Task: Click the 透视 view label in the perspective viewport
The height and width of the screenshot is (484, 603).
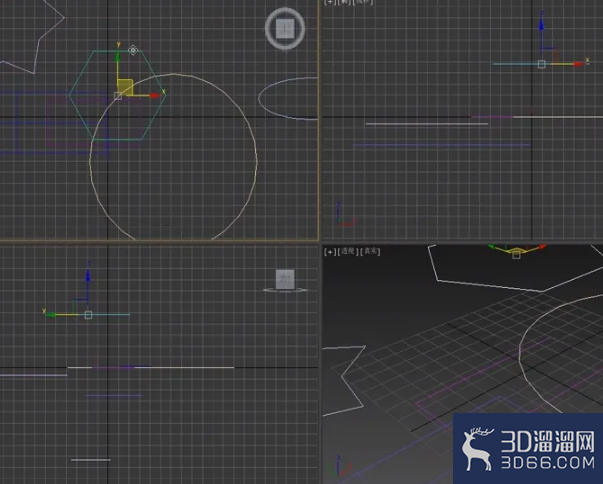Action: (348, 251)
